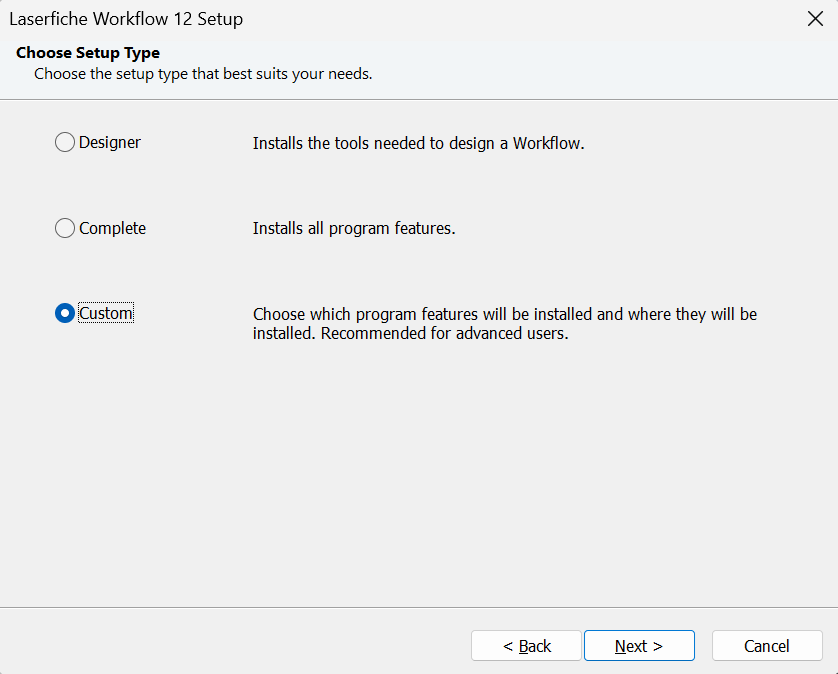This screenshot has height=674, width=838.
Task: Proceed by pressing the Next button
Action: [x=639, y=646]
